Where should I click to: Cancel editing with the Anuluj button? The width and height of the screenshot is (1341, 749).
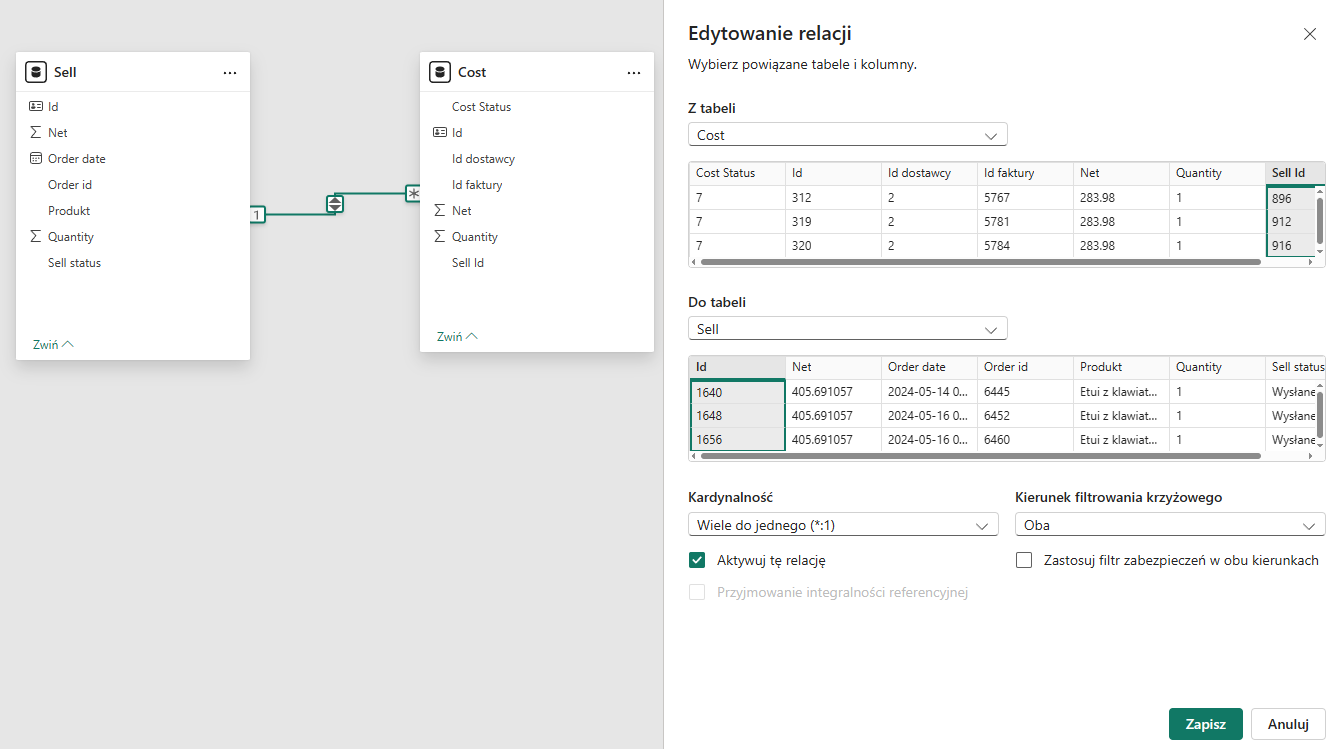[1288, 724]
